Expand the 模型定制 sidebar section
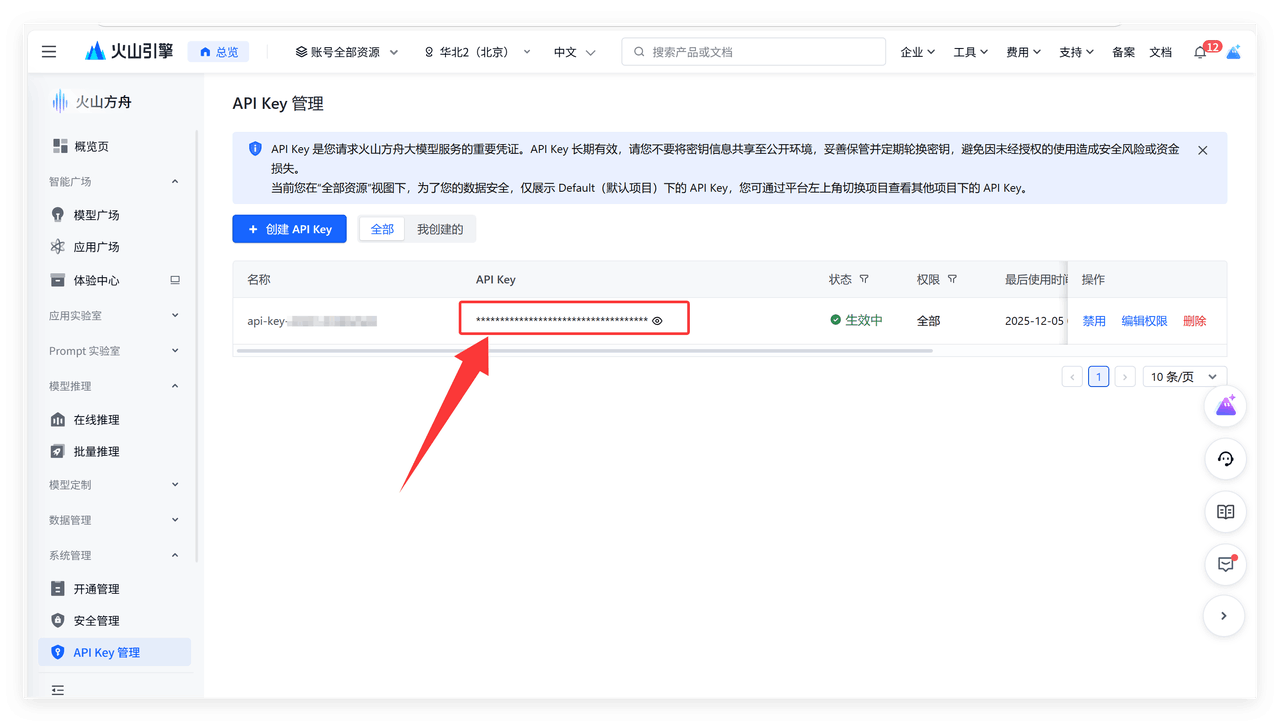 [114, 485]
